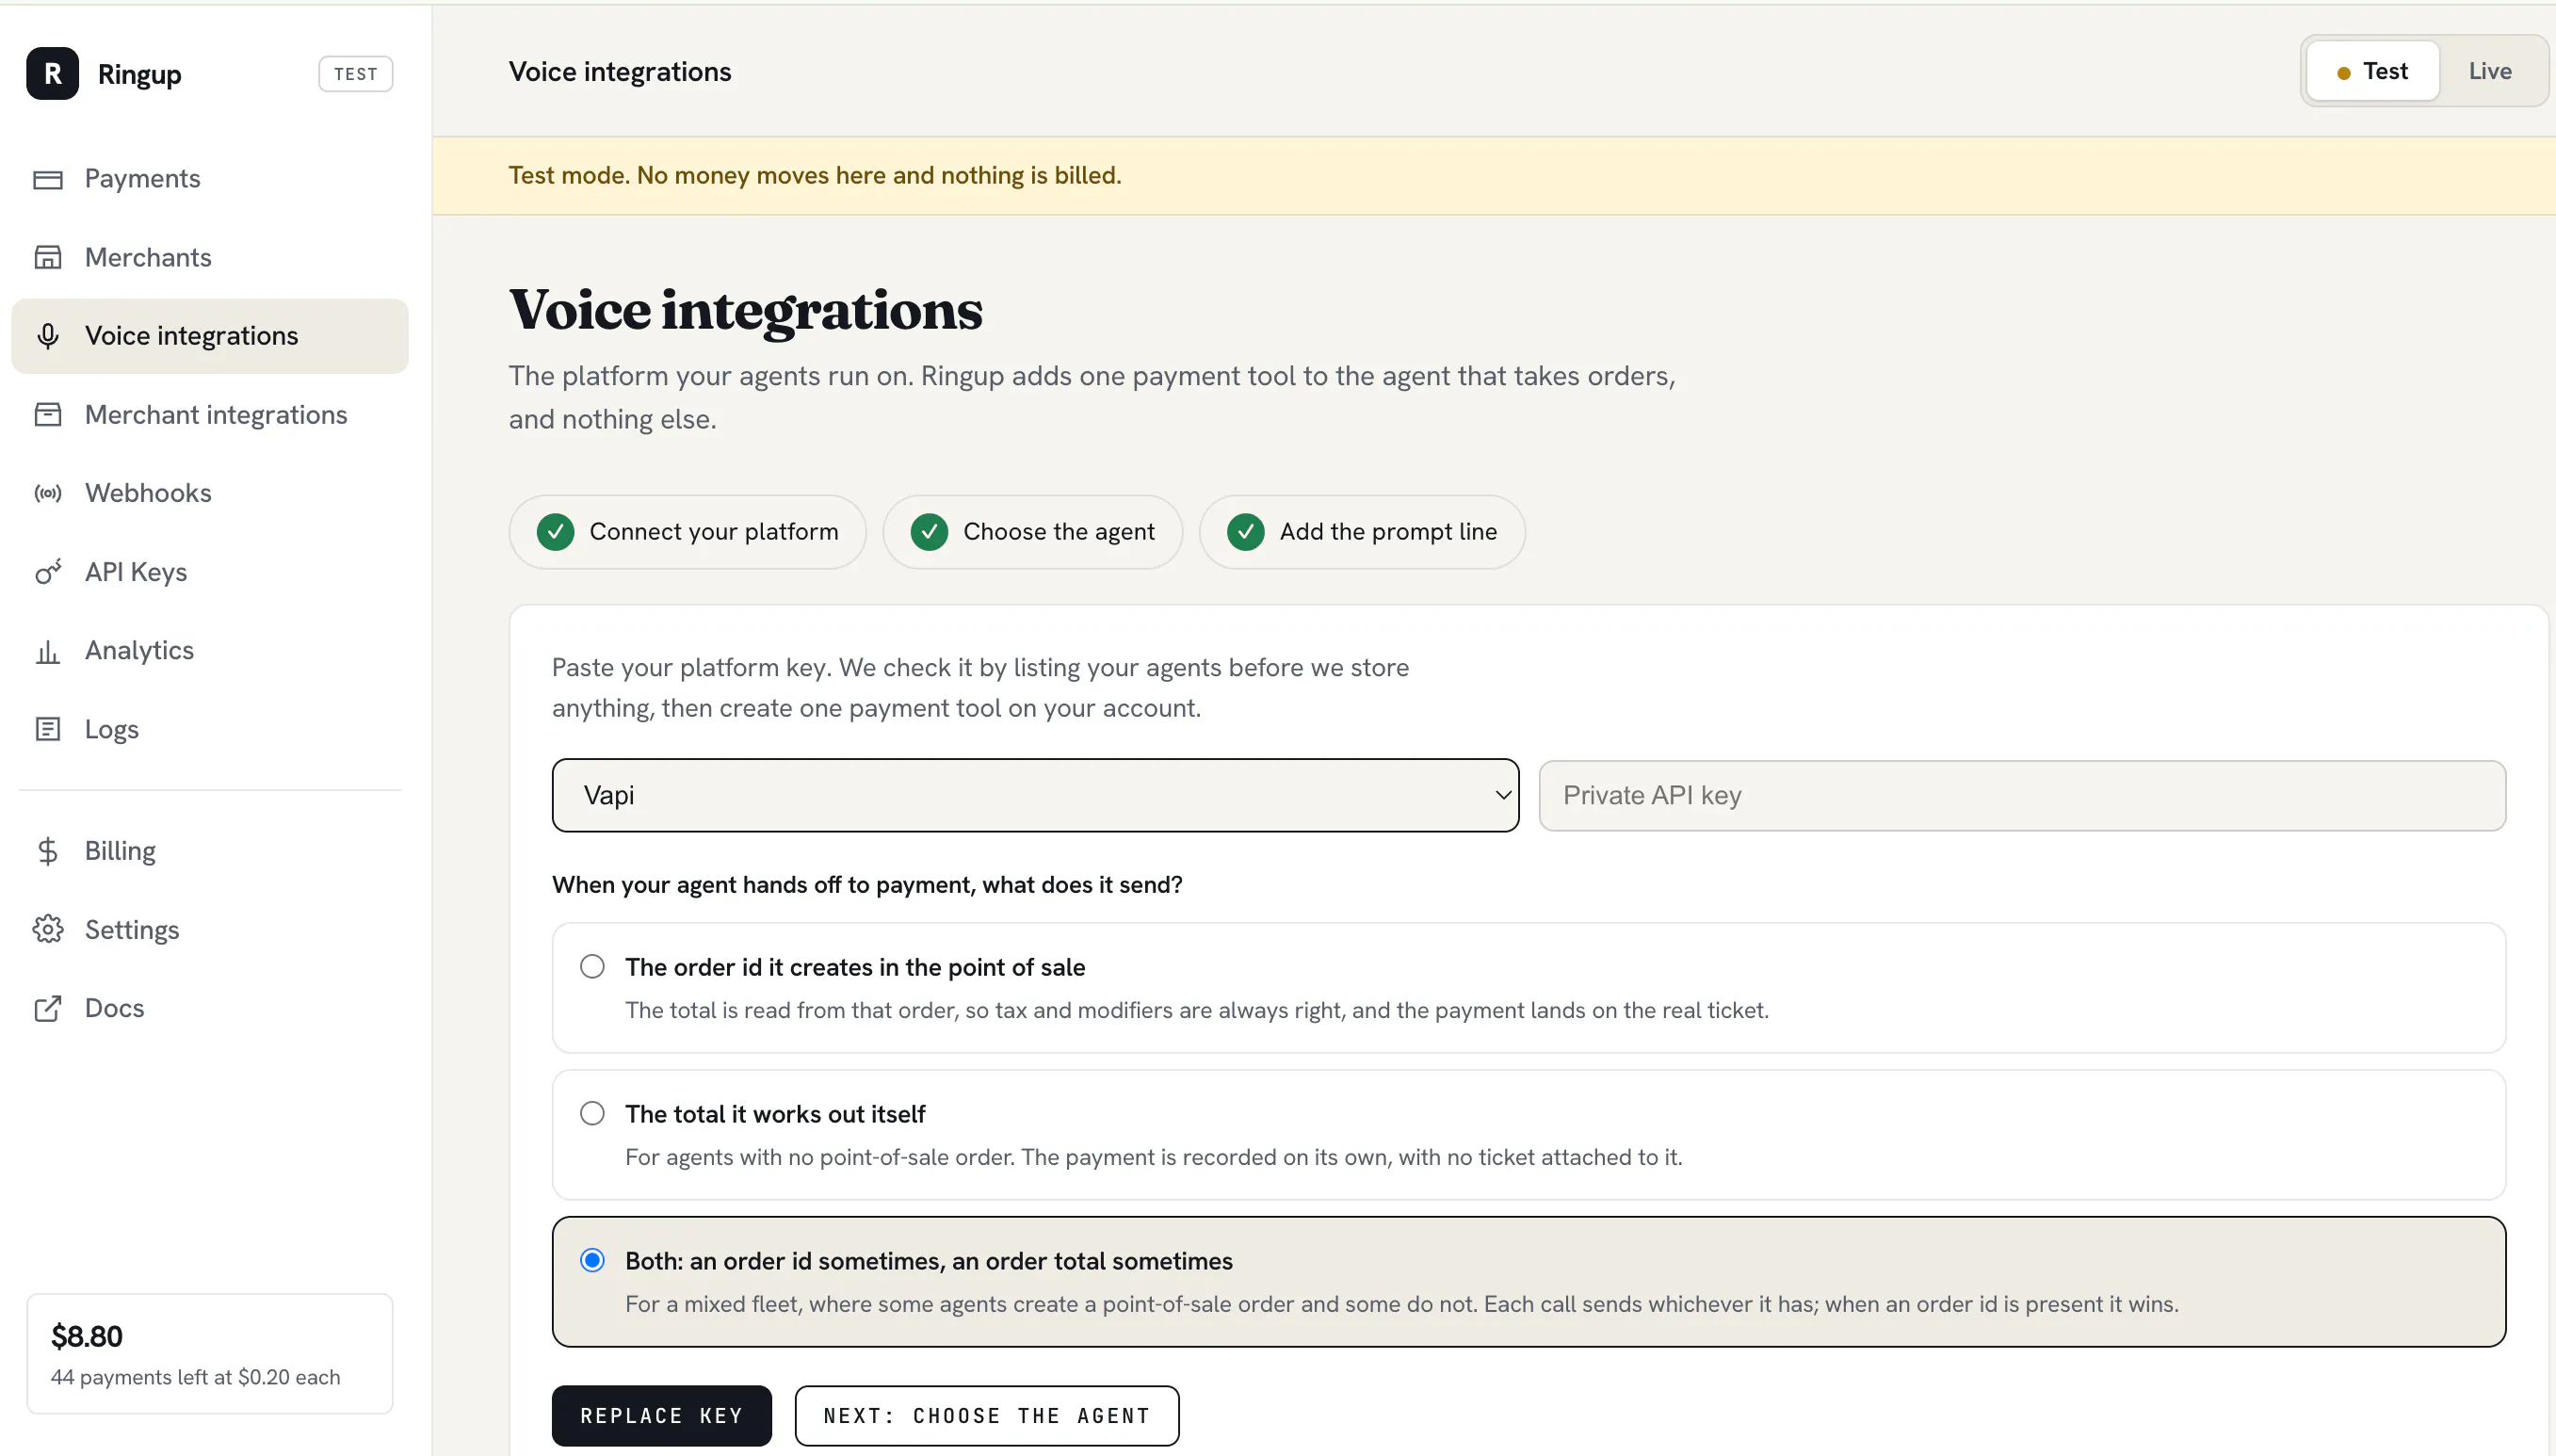The width and height of the screenshot is (2556, 1456).
Task: Click the green check on Choose the agent
Action: click(929, 532)
